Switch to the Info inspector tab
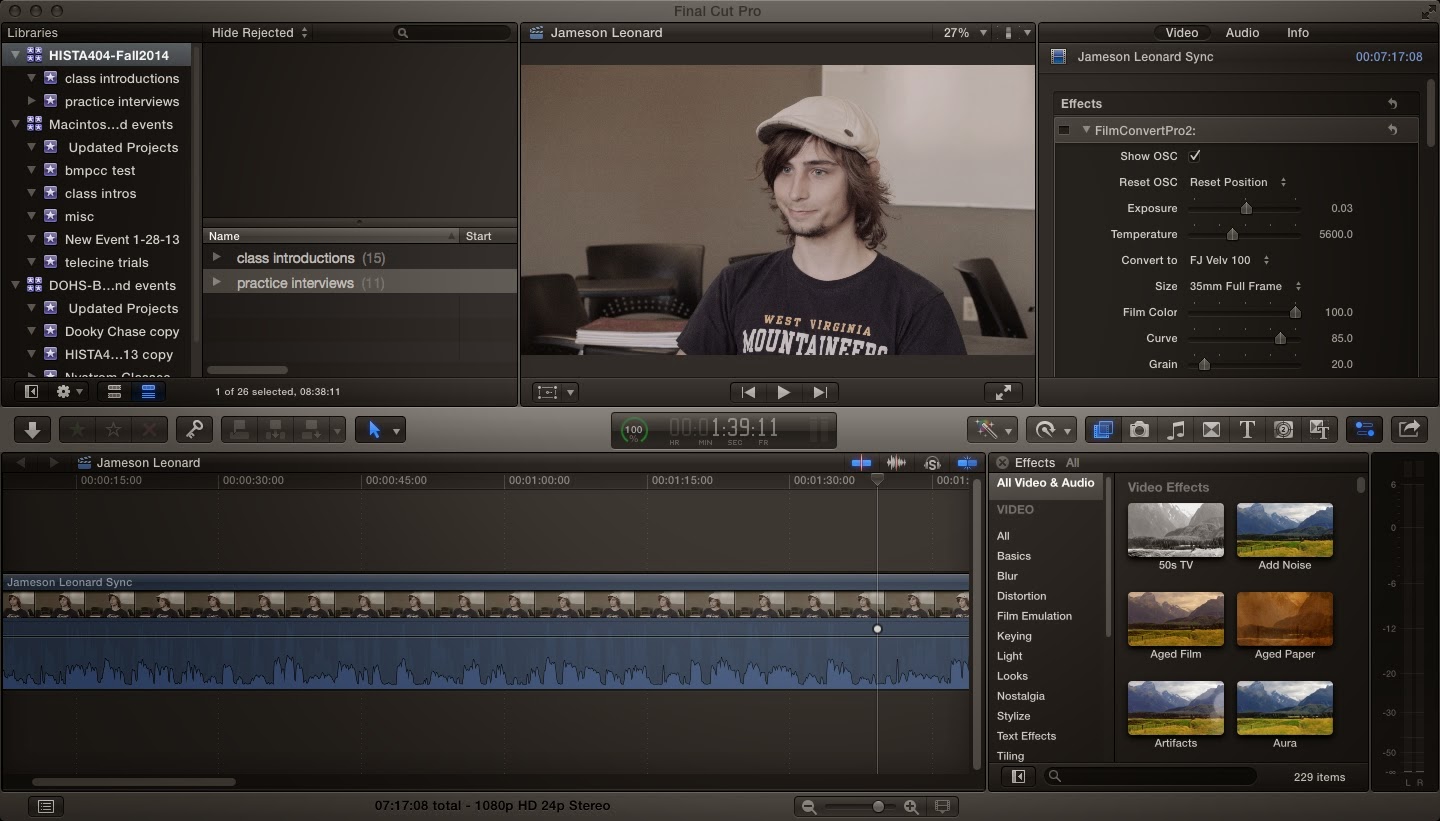Image resolution: width=1440 pixels, height=821 pixels. [1298, 33]
